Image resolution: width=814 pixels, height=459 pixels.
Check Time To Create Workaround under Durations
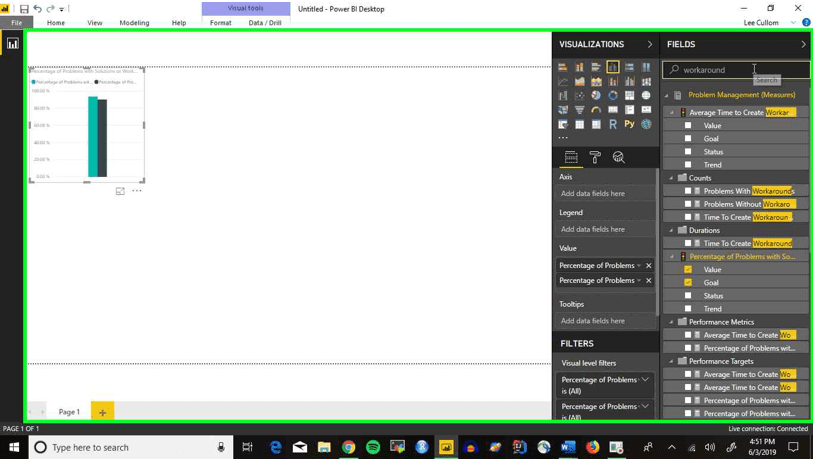coord(688,243)
